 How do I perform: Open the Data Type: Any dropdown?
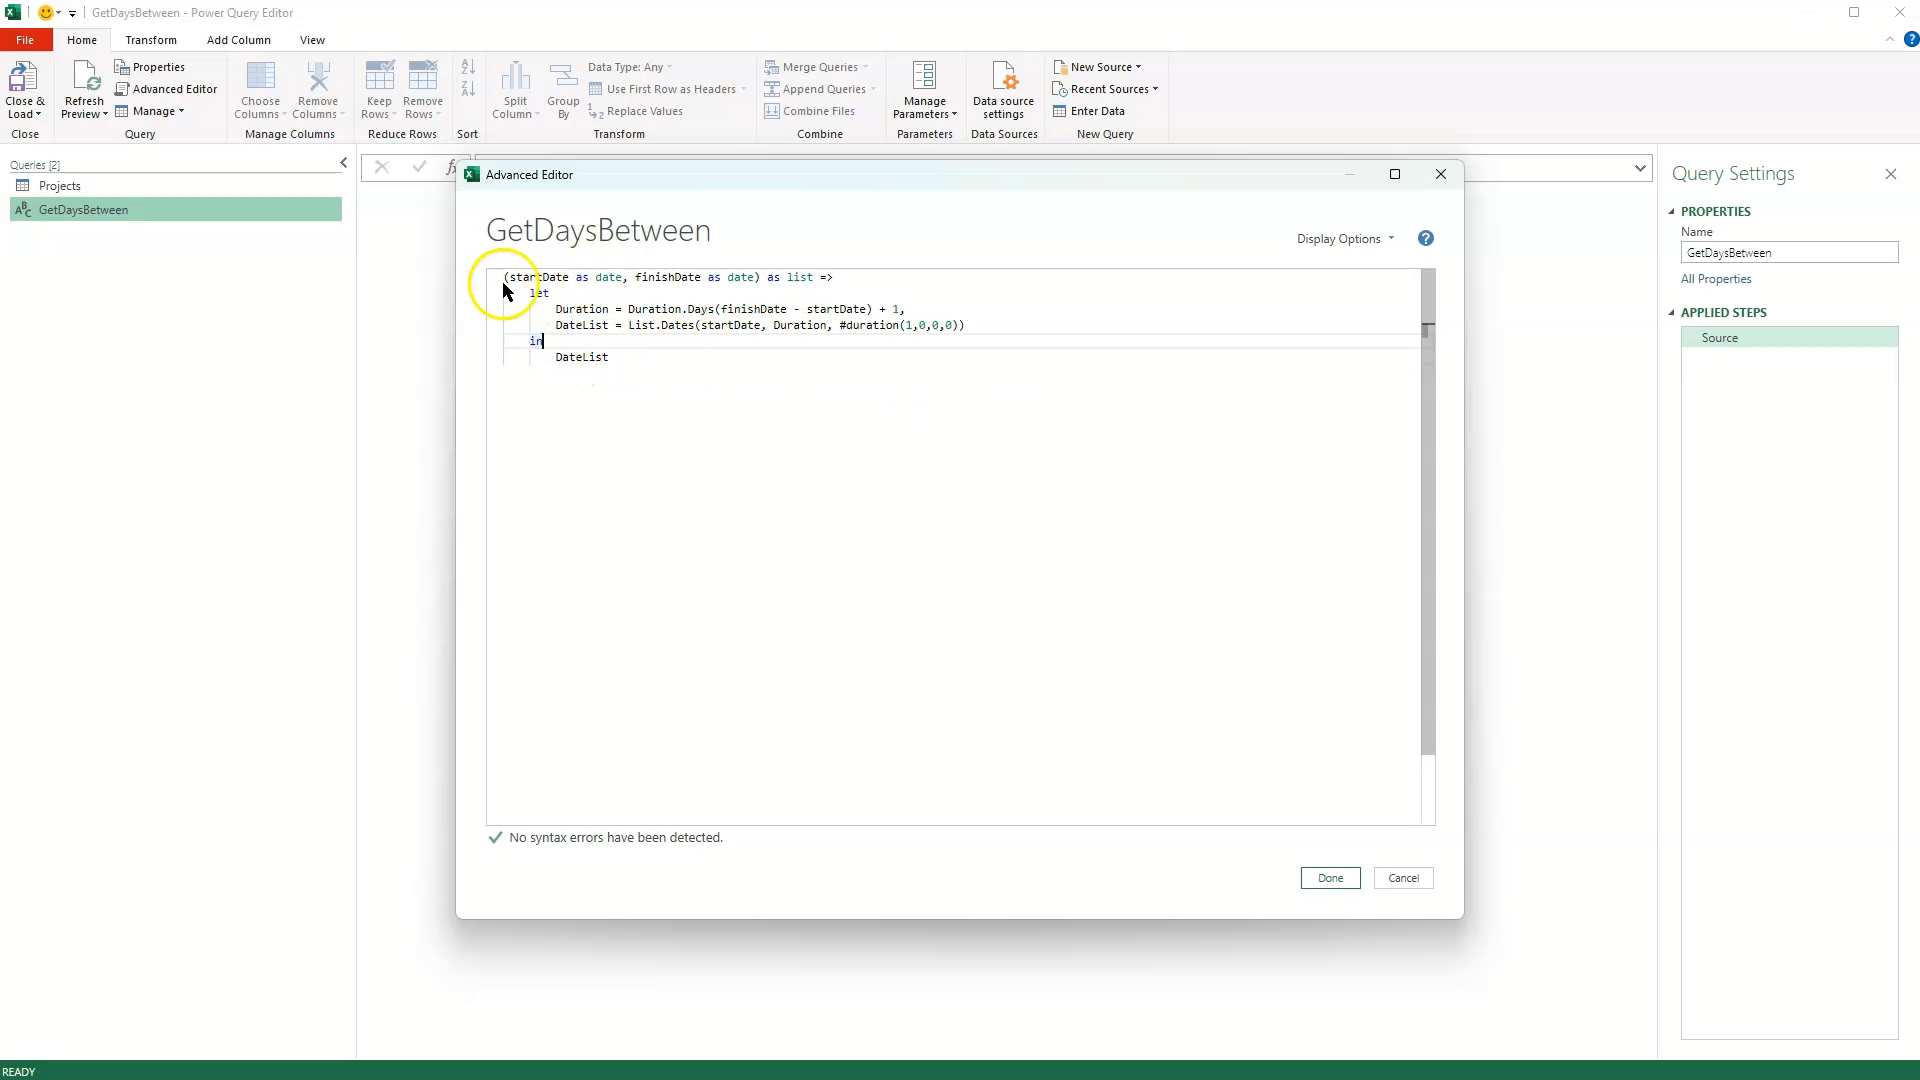point(629,66)
